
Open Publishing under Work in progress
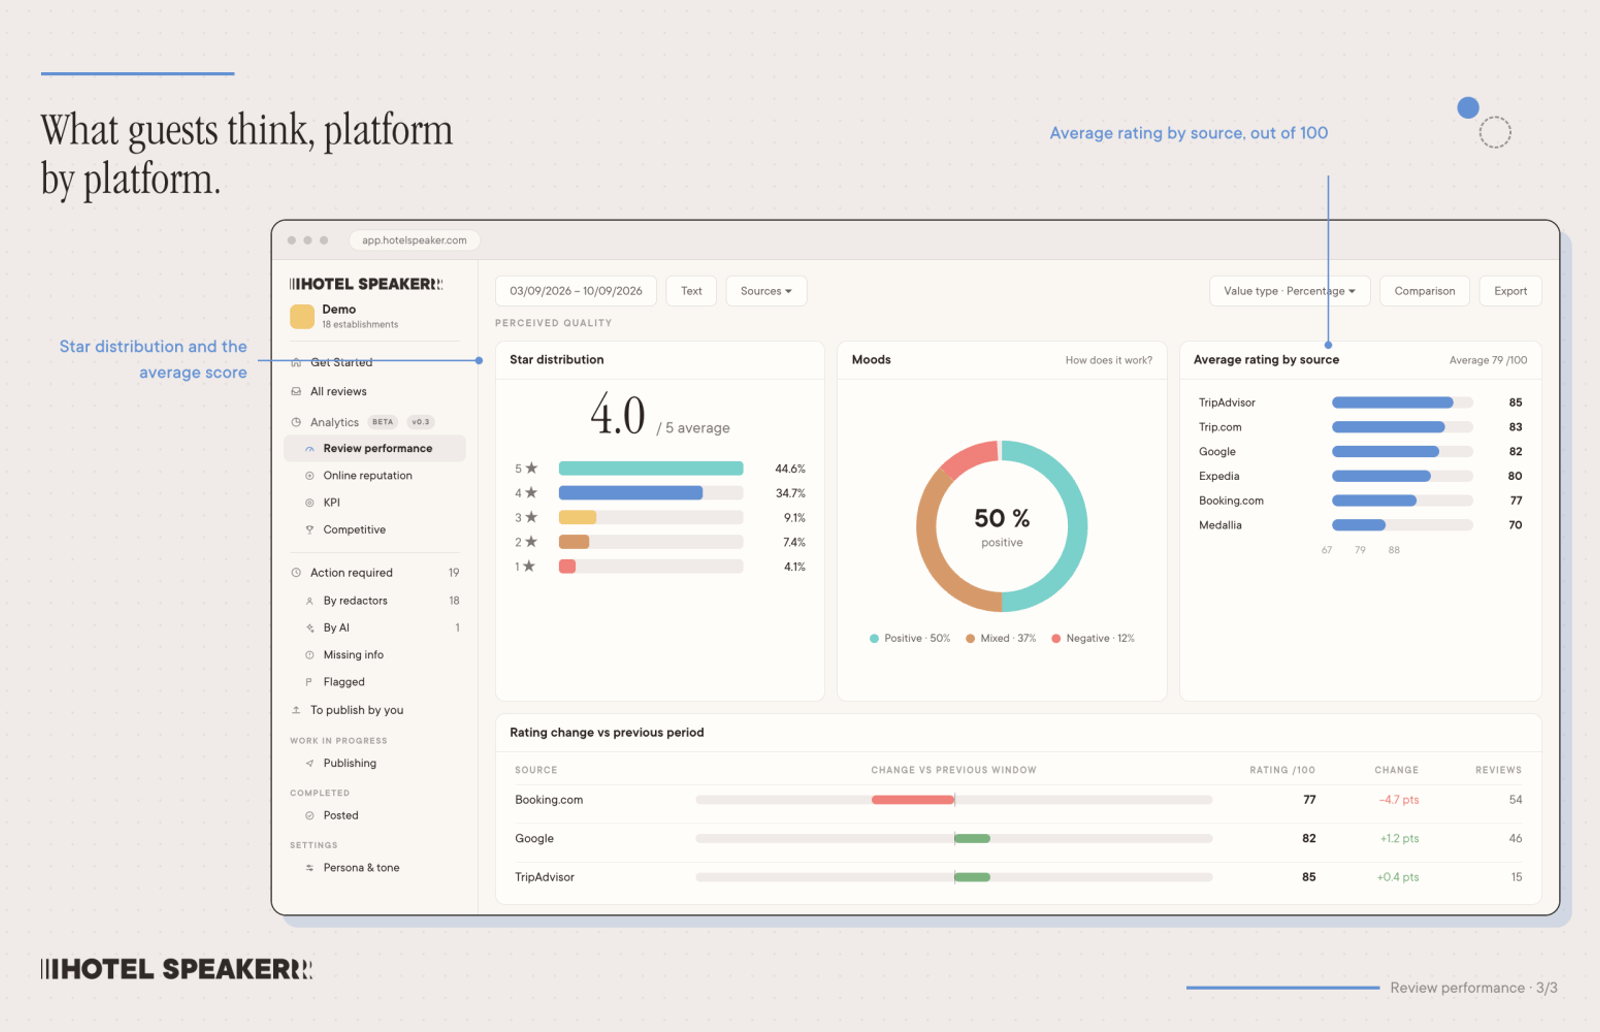[x=375, y=763]
